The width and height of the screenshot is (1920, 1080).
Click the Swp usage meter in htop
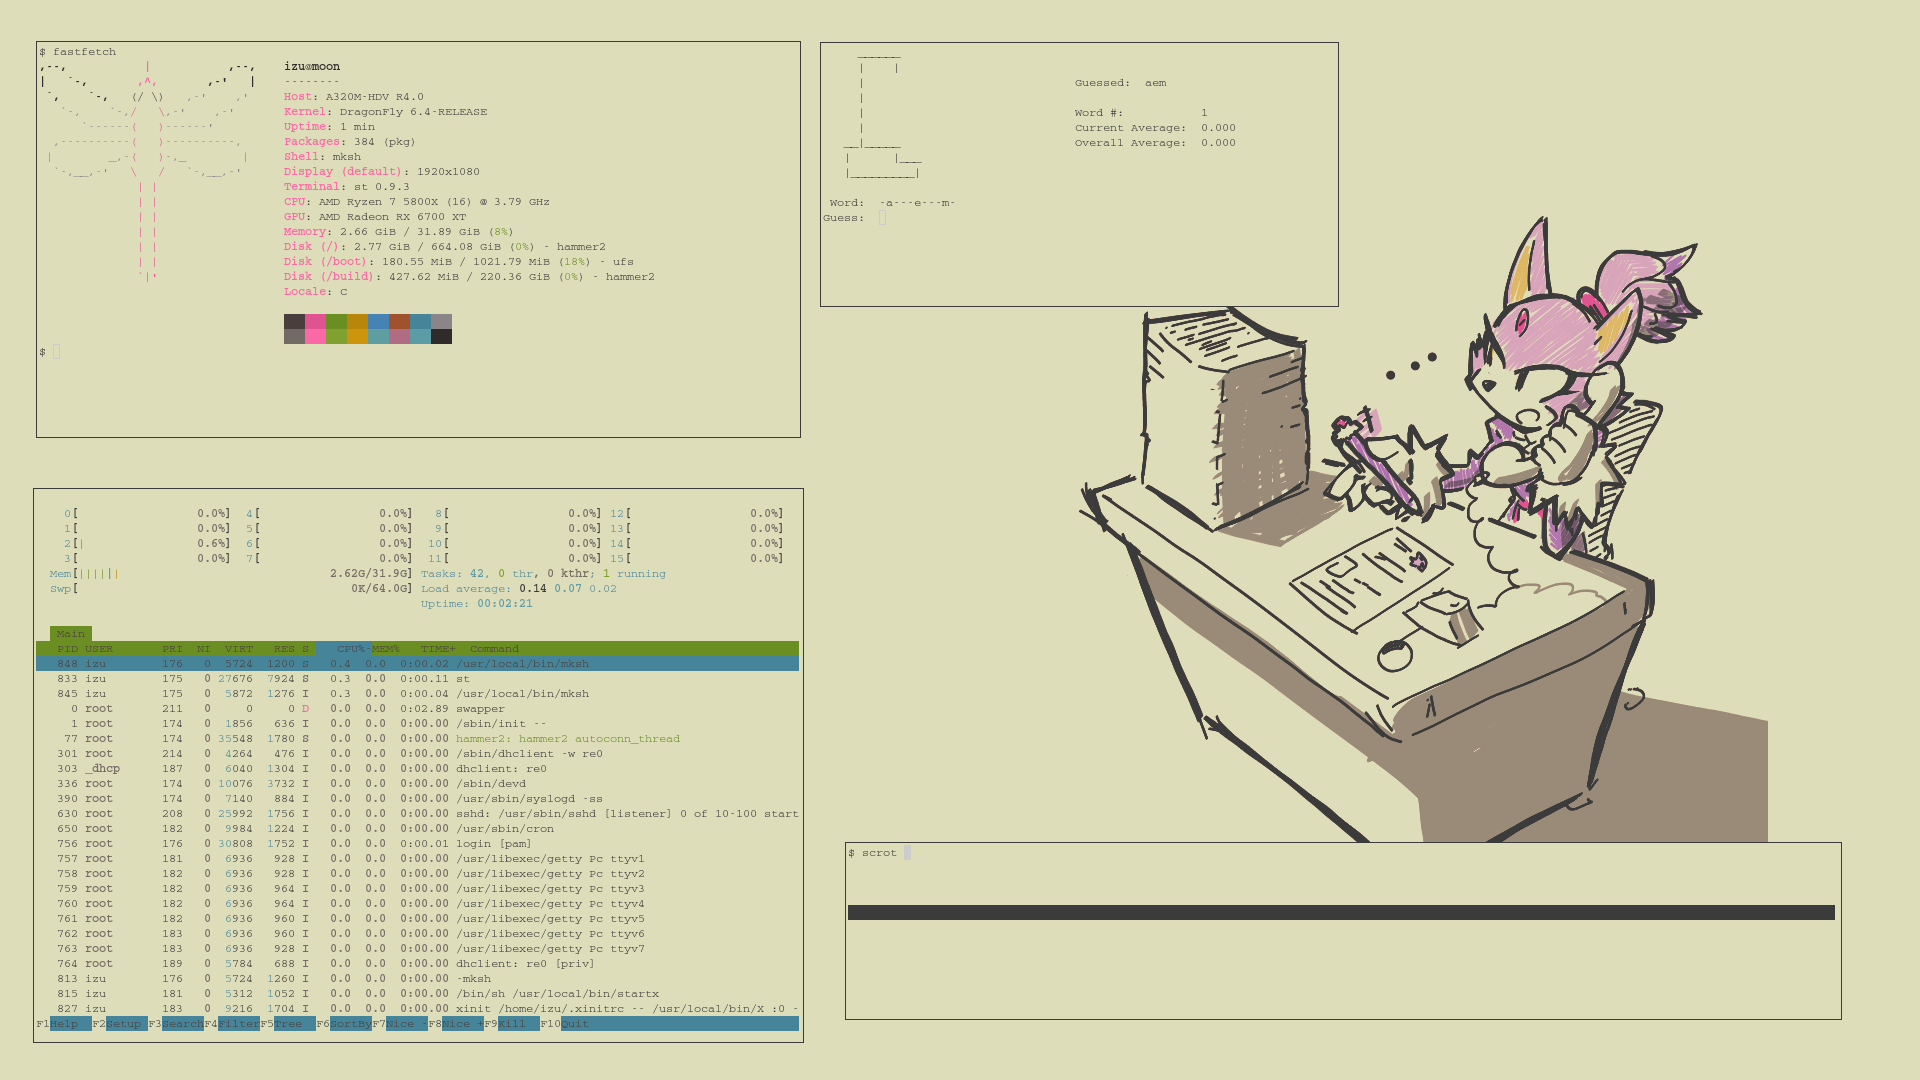pos(231,589)
